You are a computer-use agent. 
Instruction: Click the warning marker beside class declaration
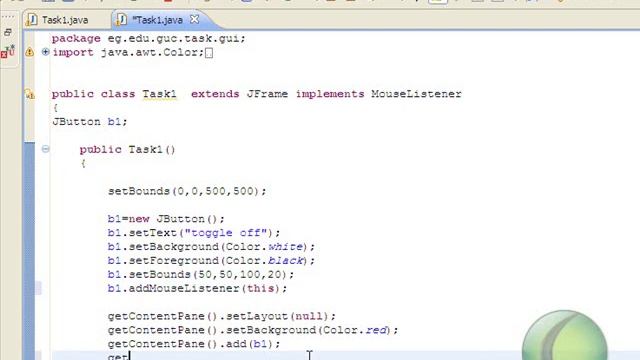30,94
